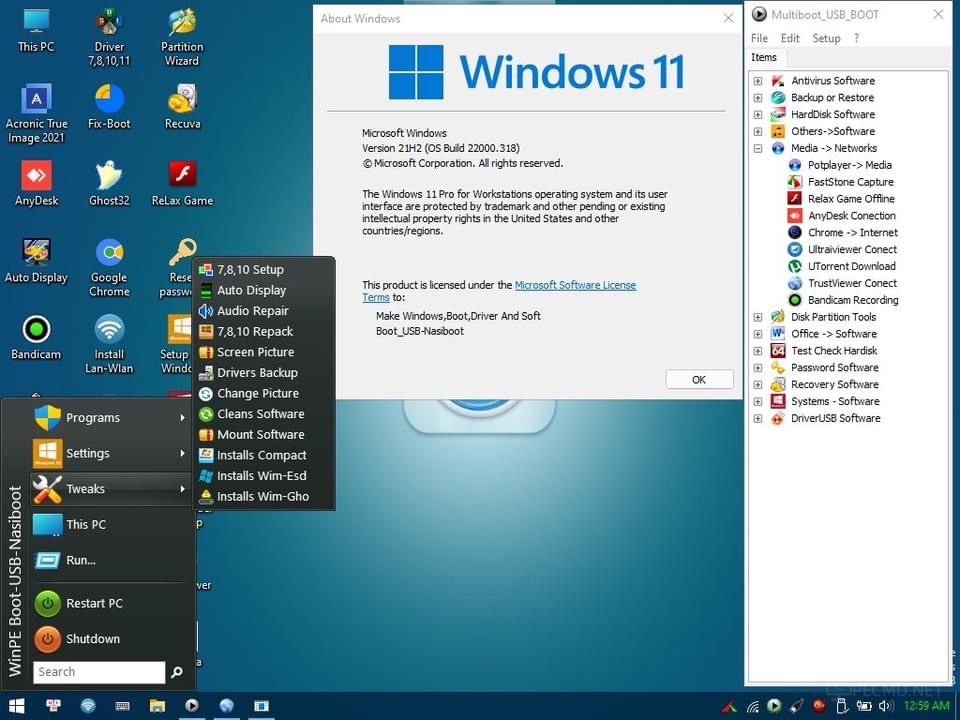This screenshot has height=720, width=960.
Task: Click the Wi-Fi icon on taskbar
Action: point(88,706)
